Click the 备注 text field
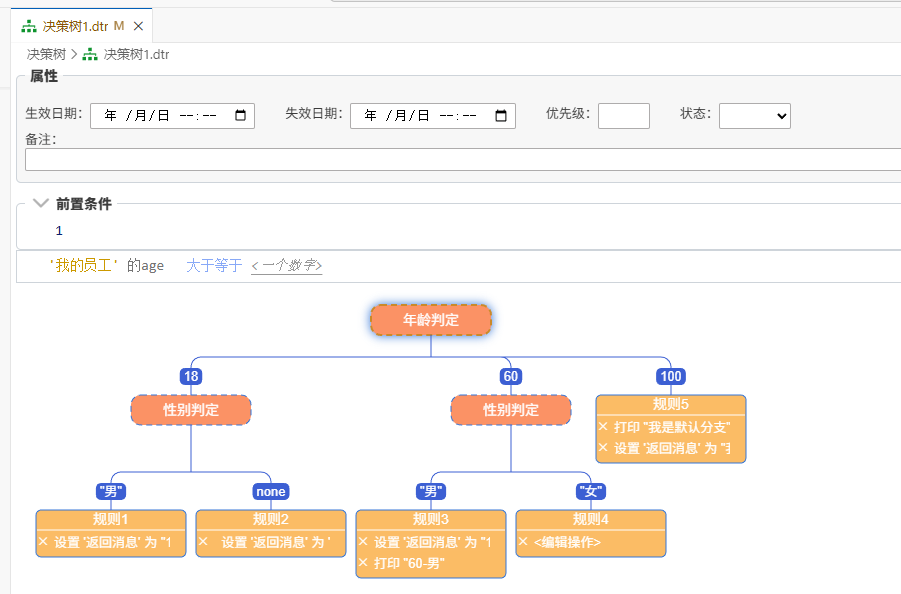 point(460,159)
